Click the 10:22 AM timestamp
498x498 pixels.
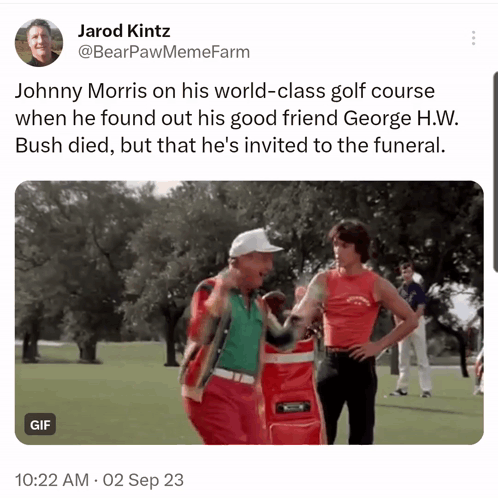[52, 480]
